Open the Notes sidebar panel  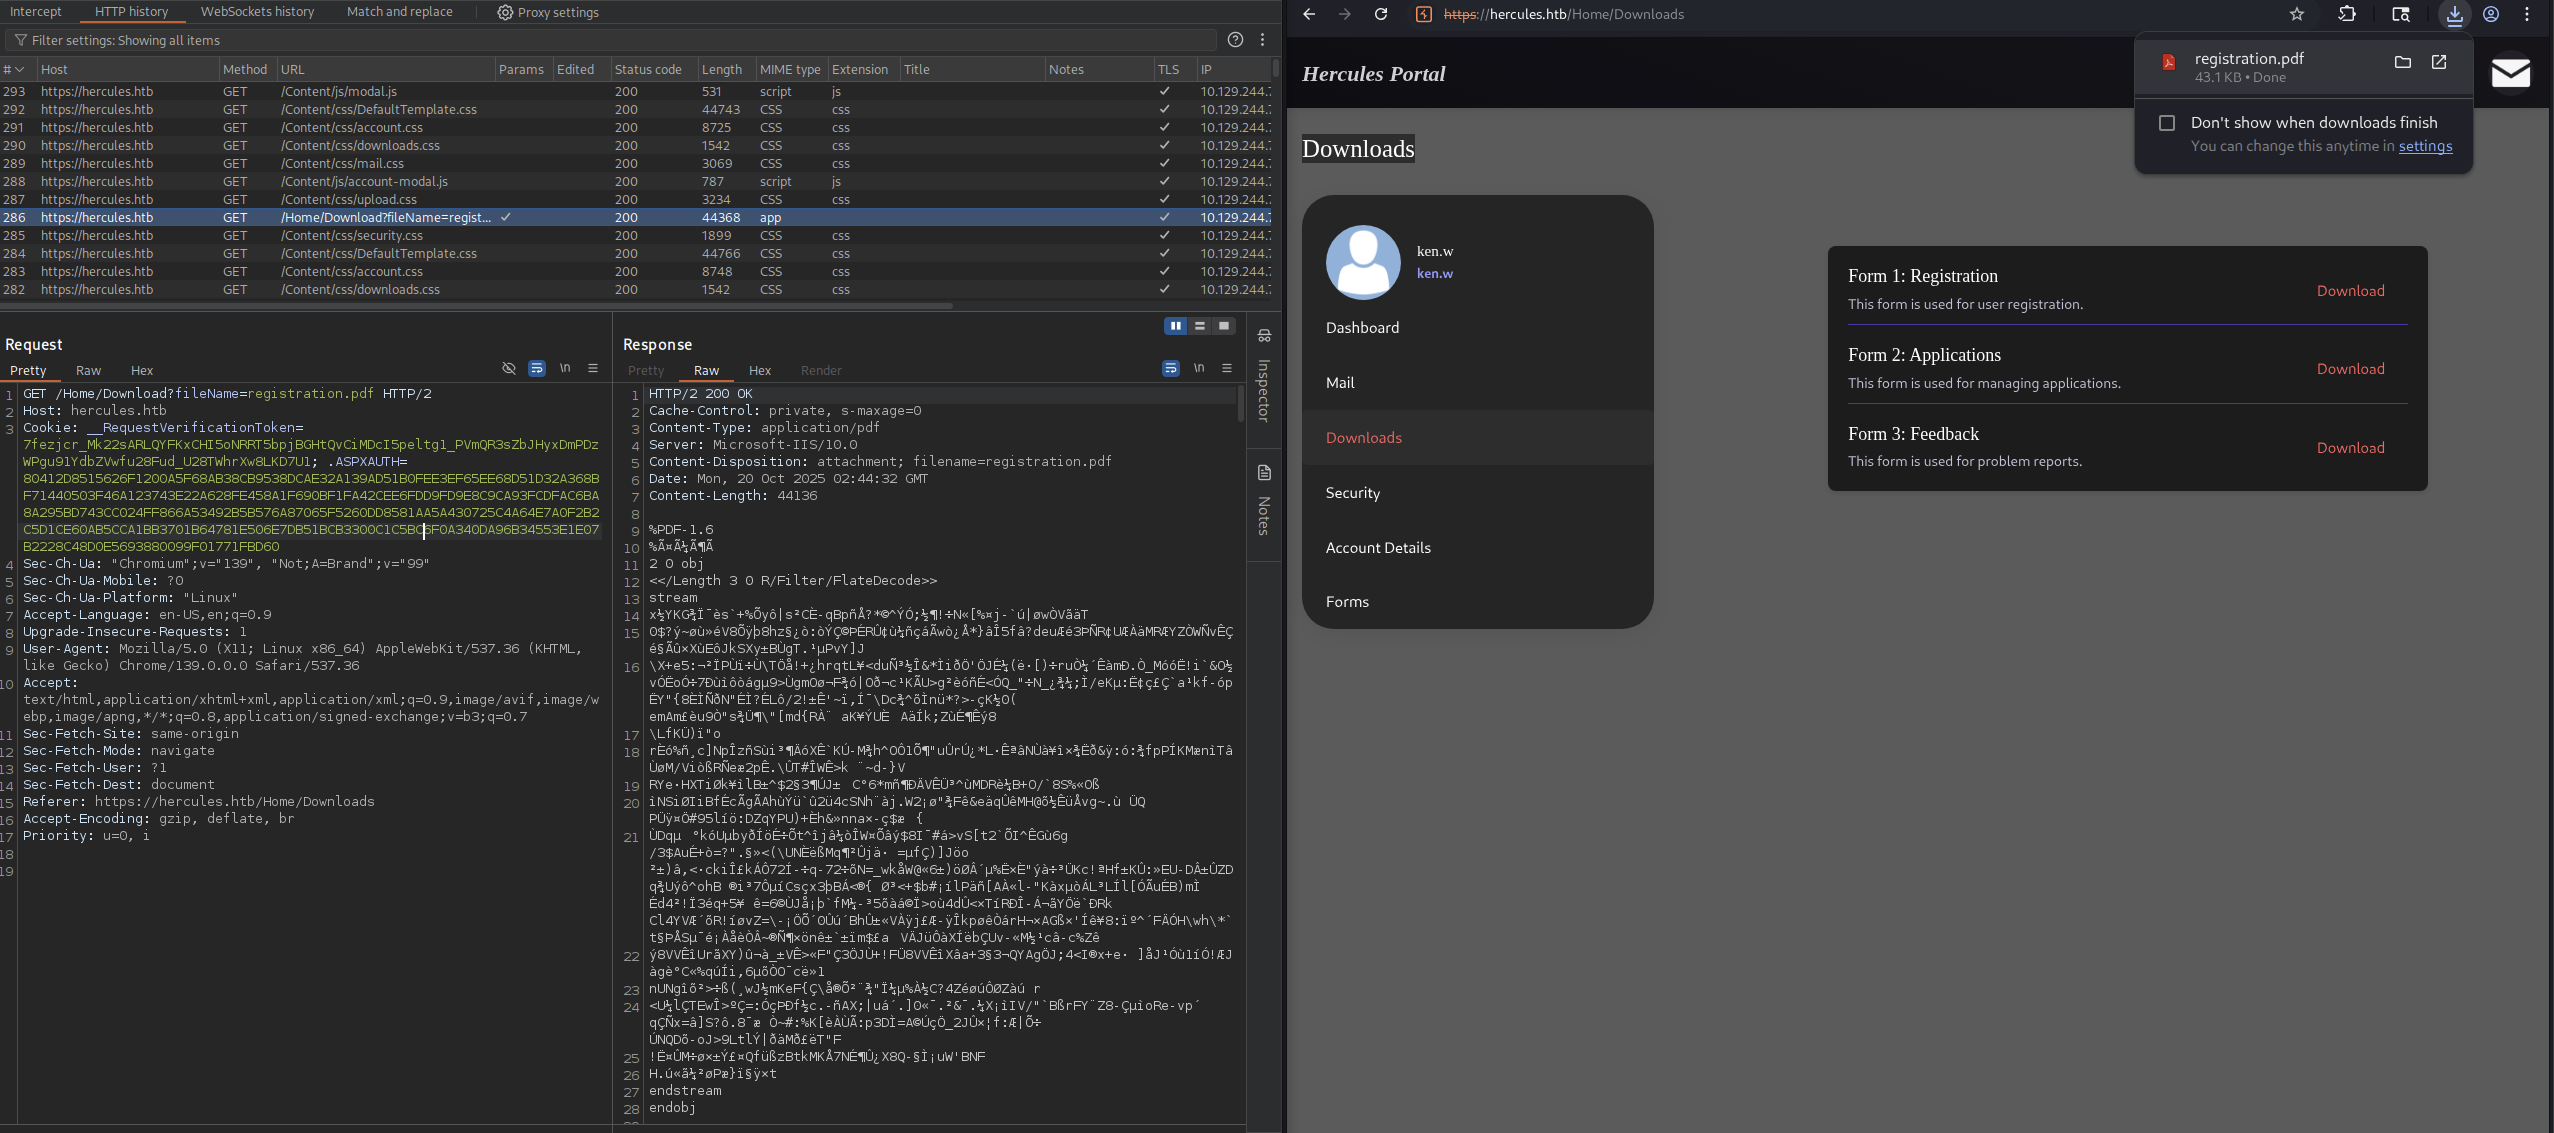click(x=1263, y=510)
